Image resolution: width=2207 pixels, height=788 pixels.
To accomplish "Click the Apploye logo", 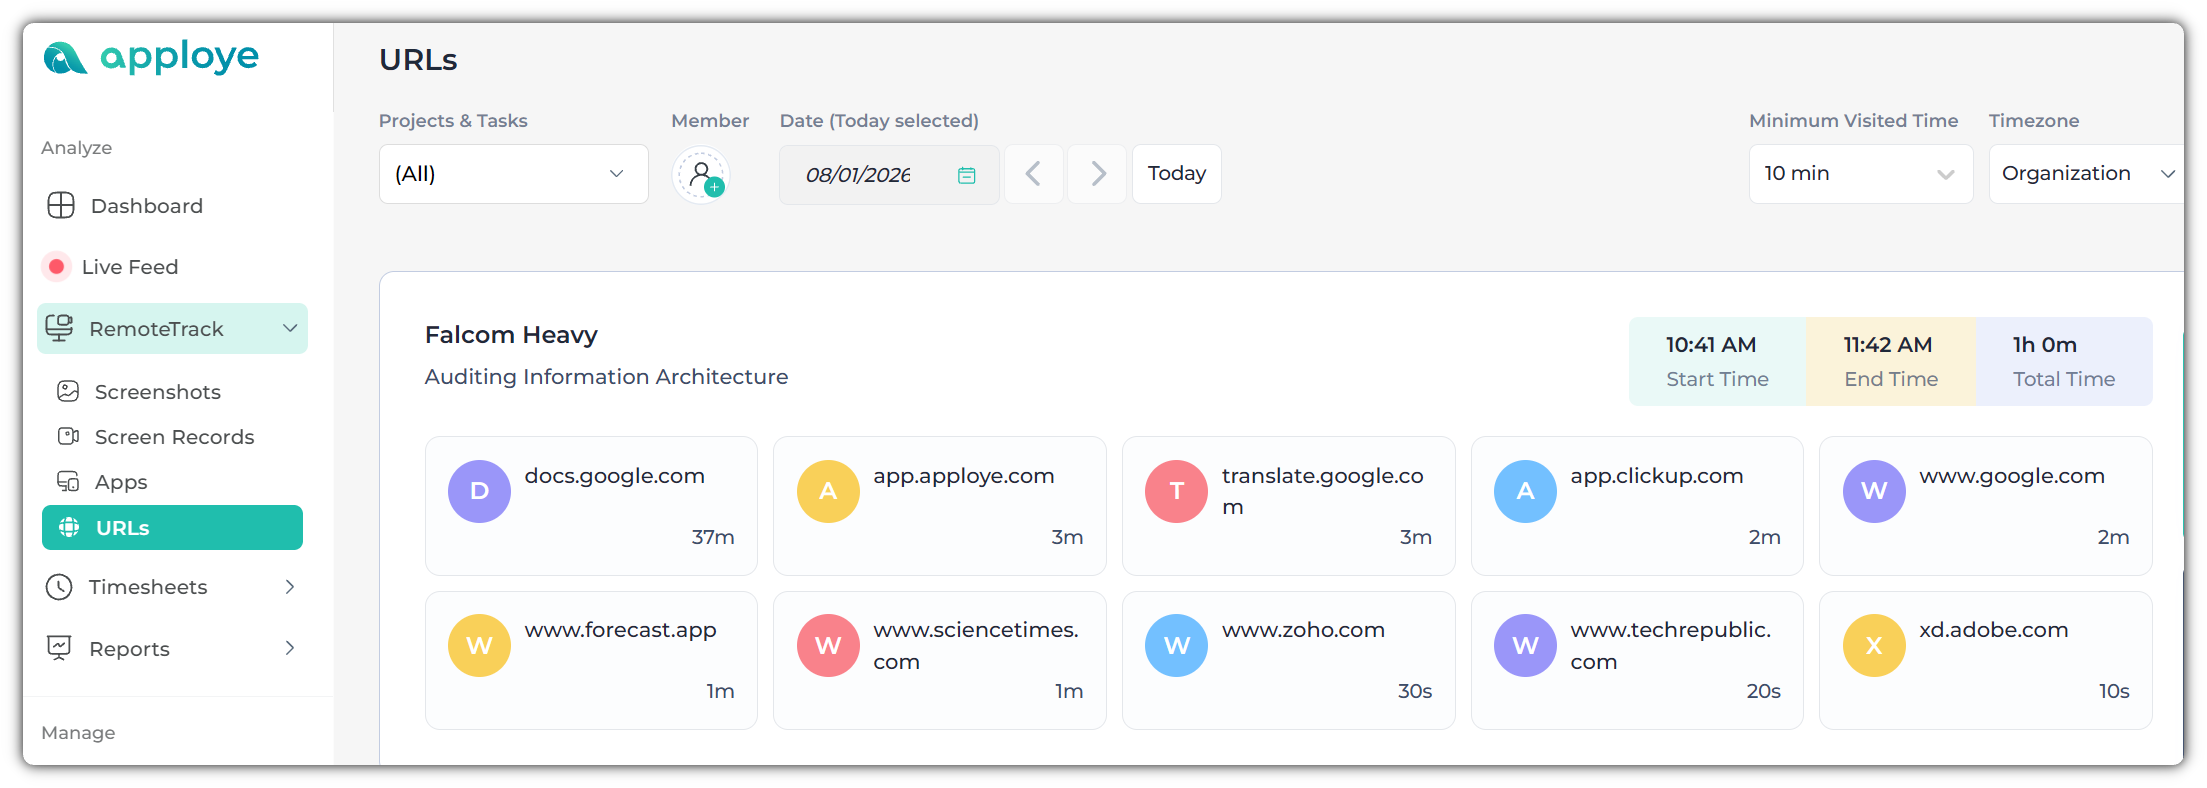I will pos(151,58).
